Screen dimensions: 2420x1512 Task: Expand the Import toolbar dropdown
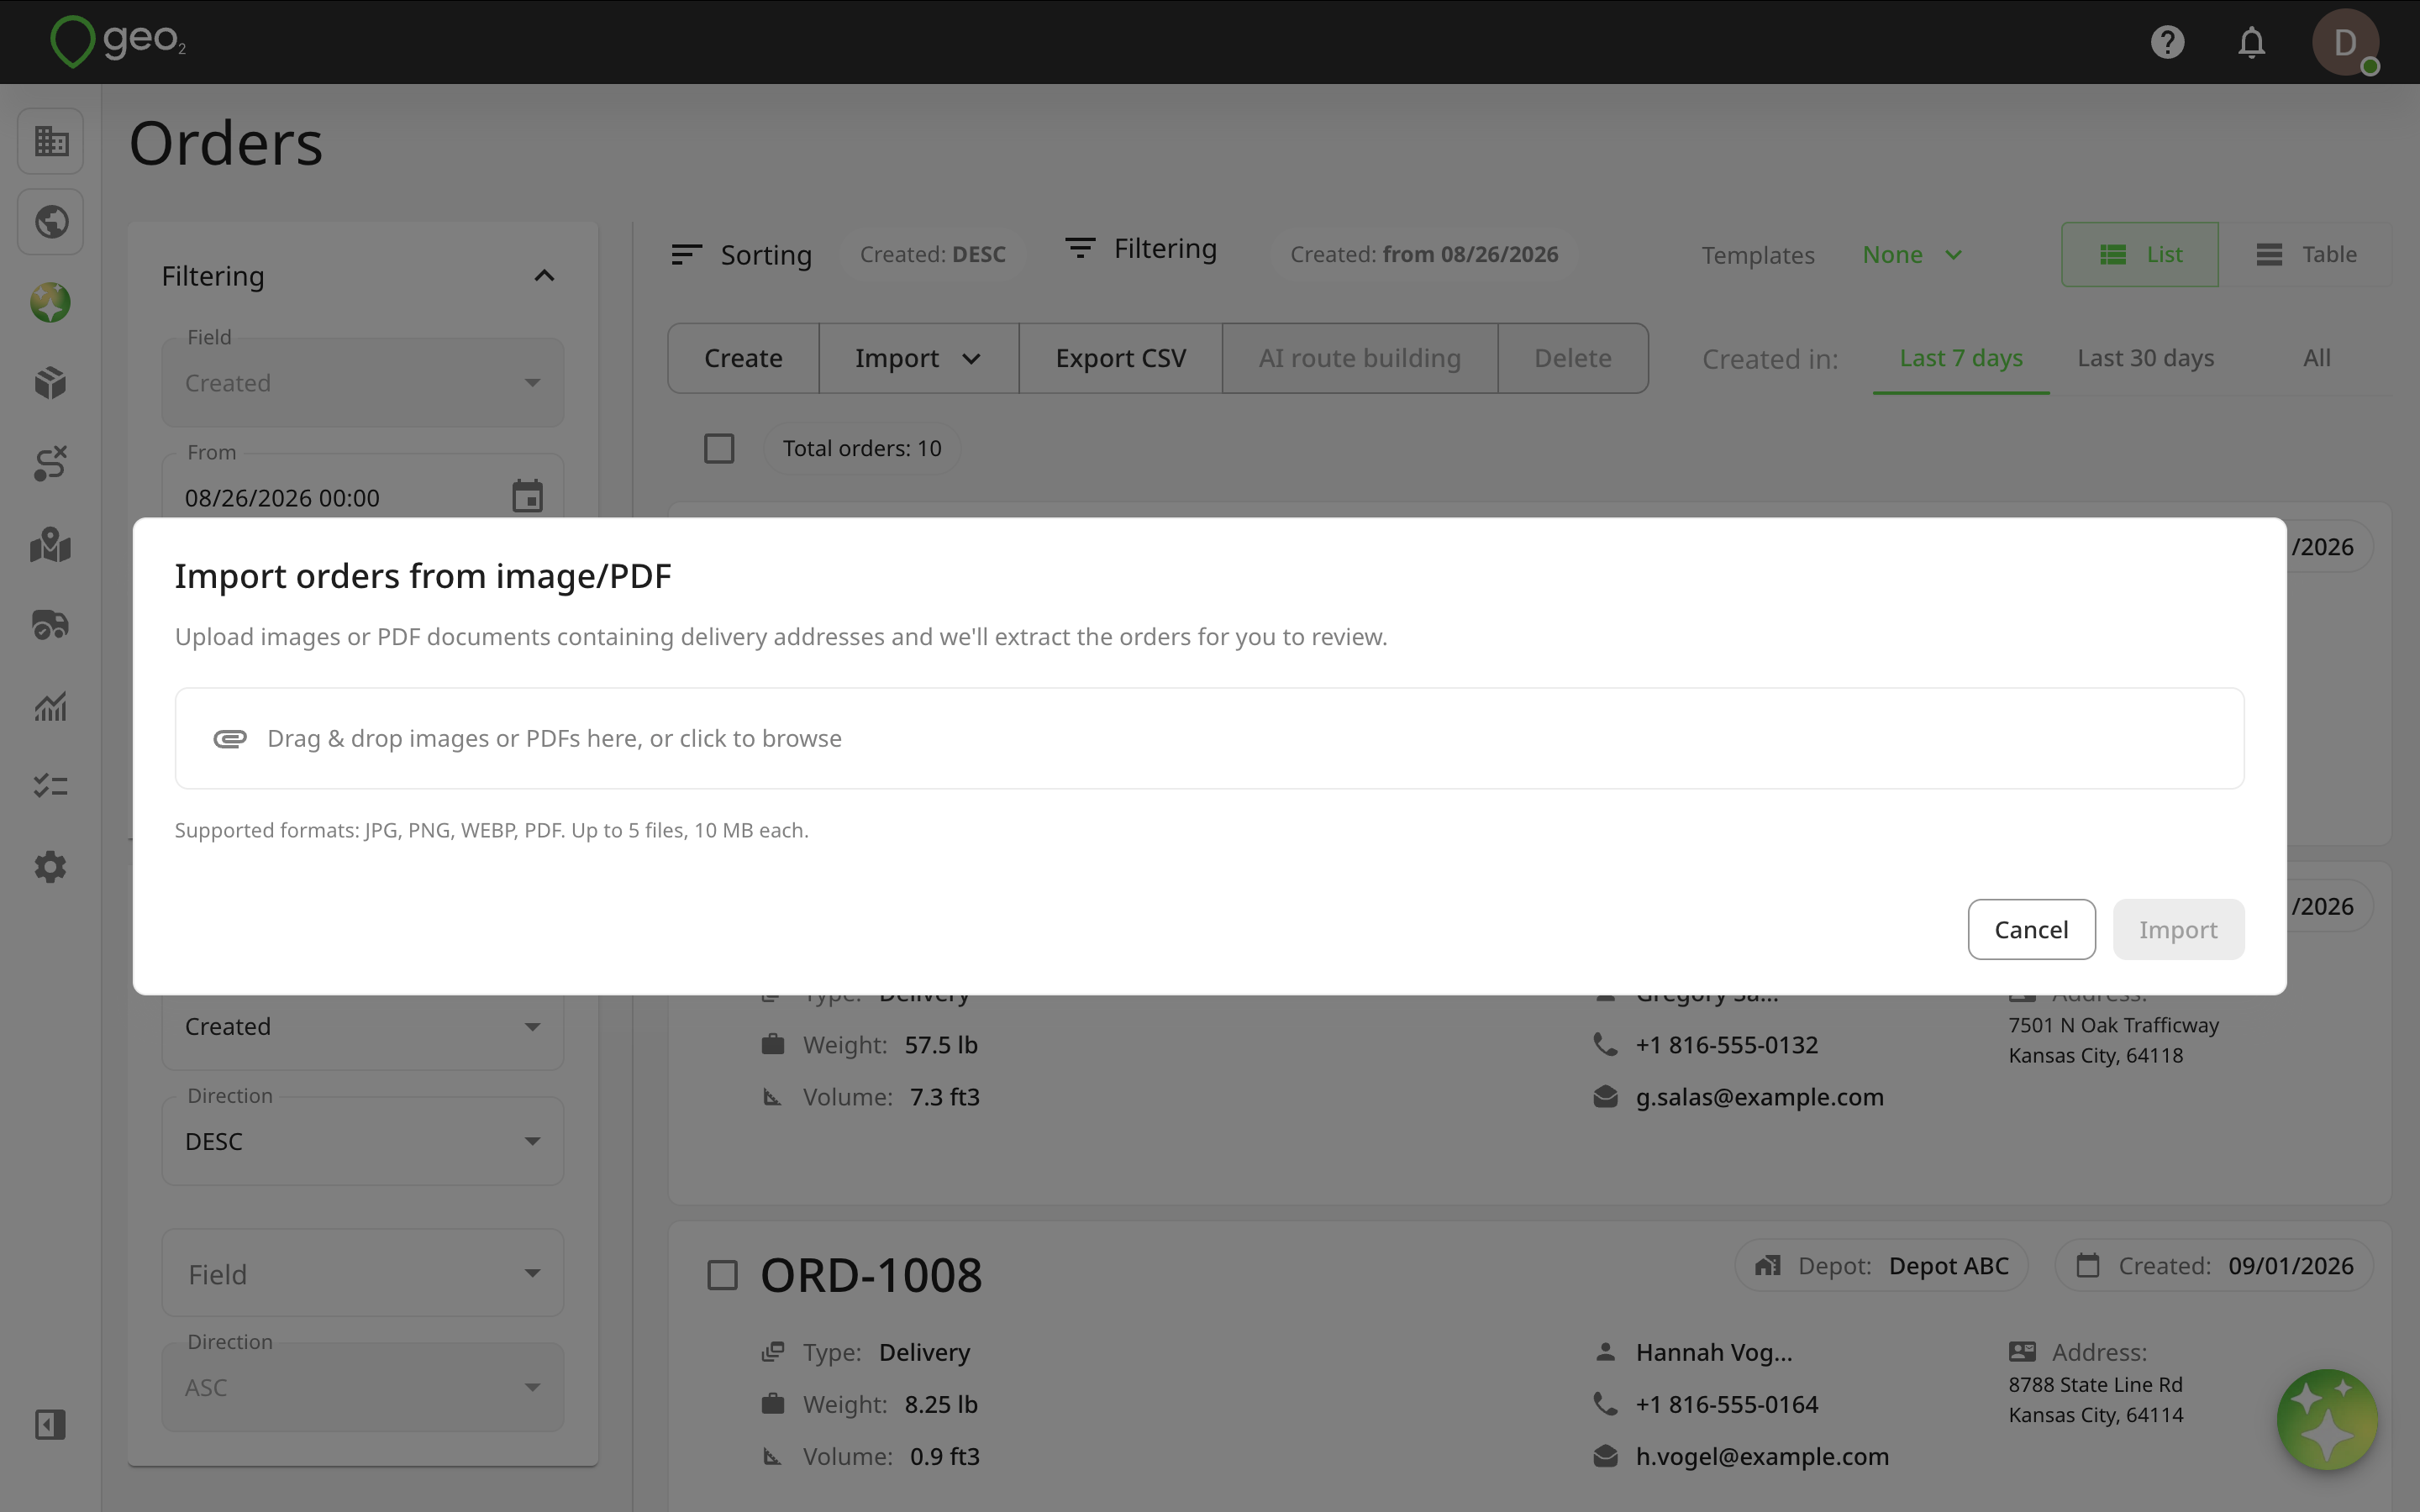click(x=919, y=358)
